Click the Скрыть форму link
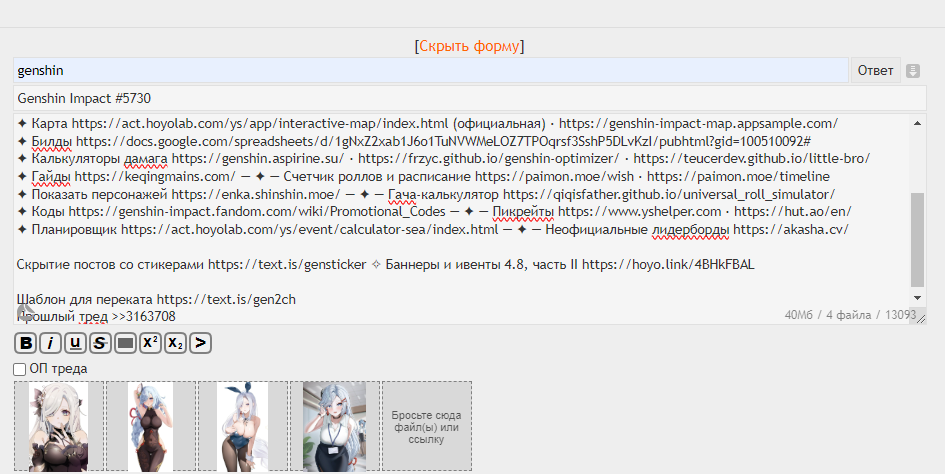 pos(469,46)
